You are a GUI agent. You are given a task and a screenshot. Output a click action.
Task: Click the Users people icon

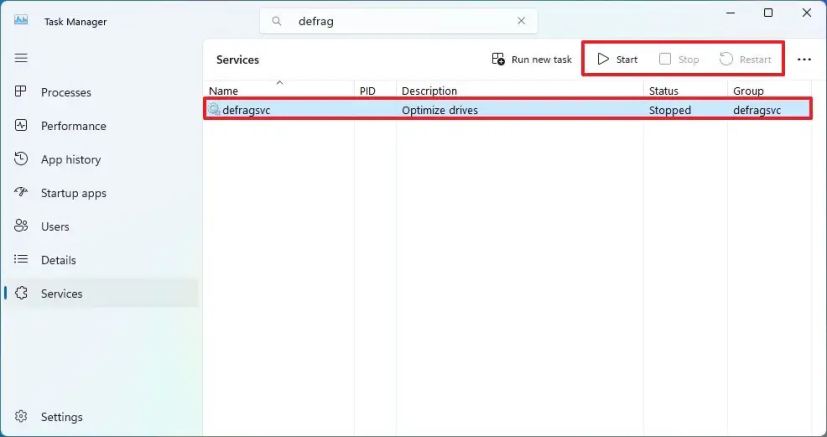pos(21,226)
